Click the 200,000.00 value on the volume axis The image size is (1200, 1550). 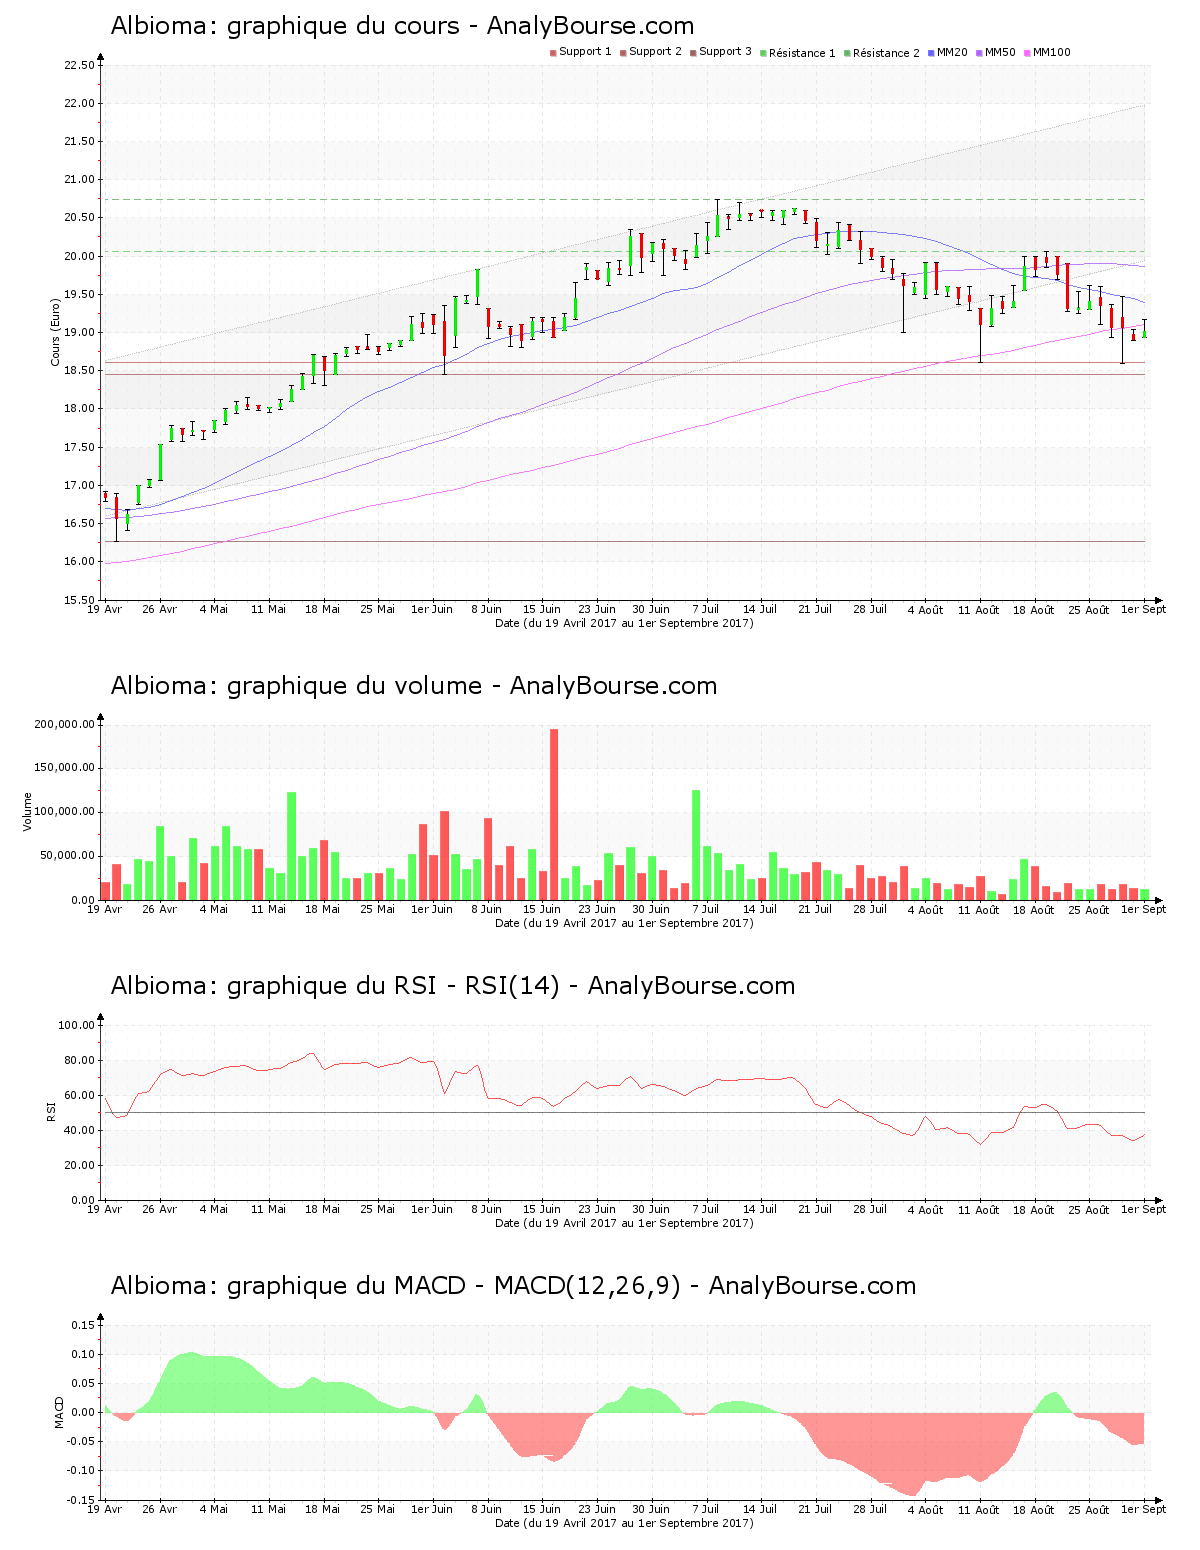[x=65, y=725]
